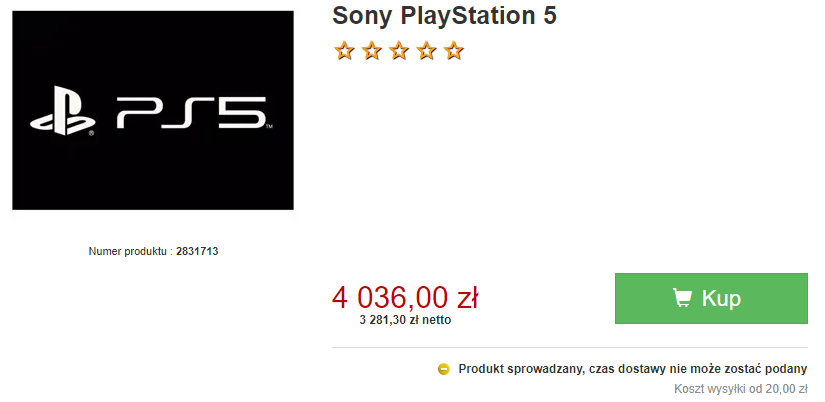Screen dimensions: 825x402
Task: Click the green Kup button label
Action: (x=721, y=298)
